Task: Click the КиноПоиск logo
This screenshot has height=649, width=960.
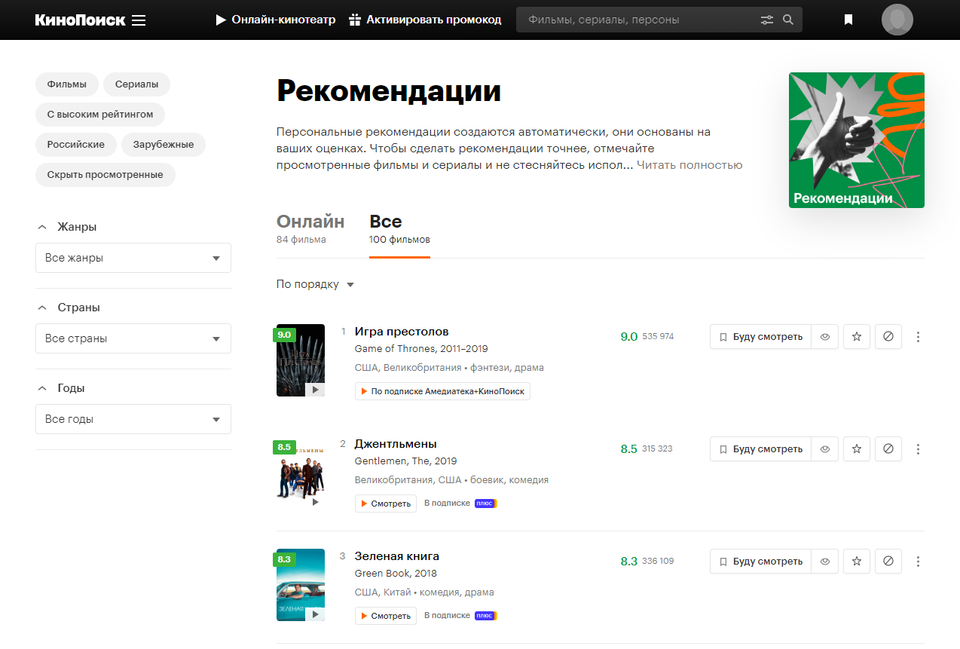Action: (80, 20)
